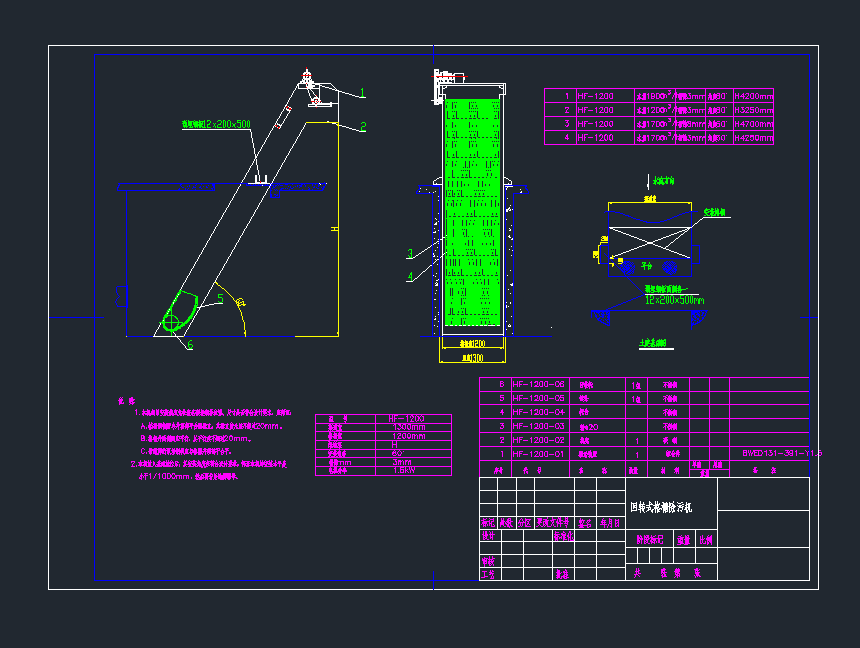Select callout balloon 1 on the elevation view

point(362,93)
